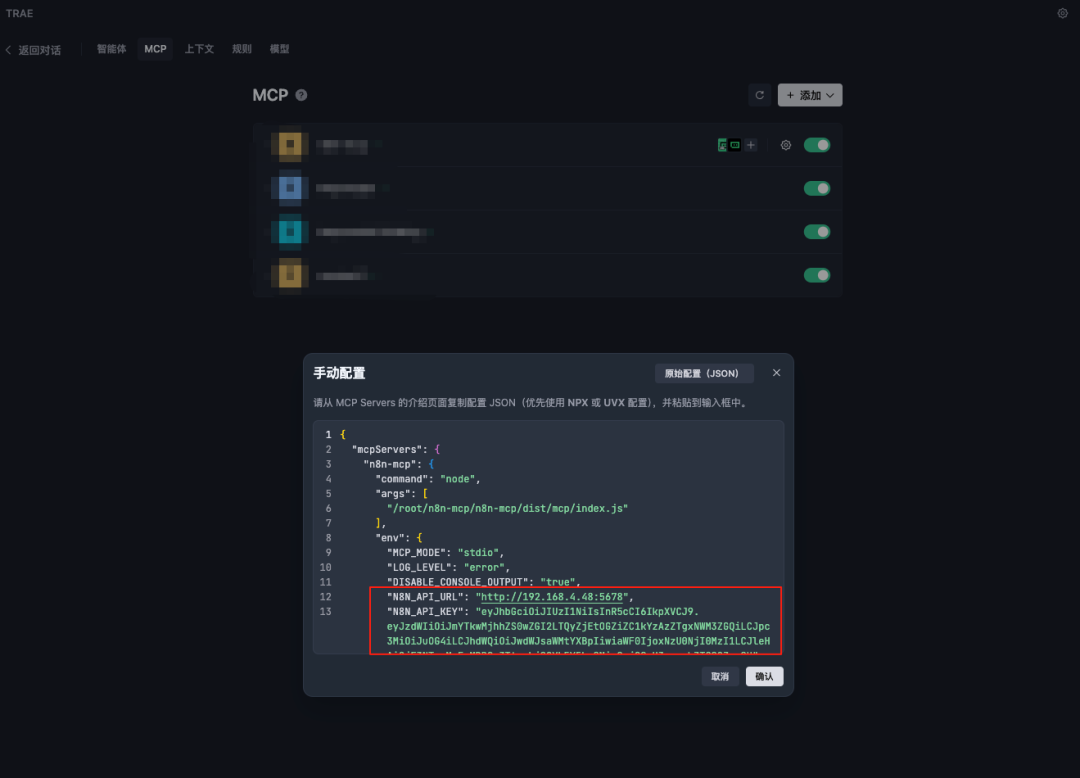Viewport: 1080px width, 778px height.
Task: Click the terminal badge on the first server row
Action: pos(736,144)
